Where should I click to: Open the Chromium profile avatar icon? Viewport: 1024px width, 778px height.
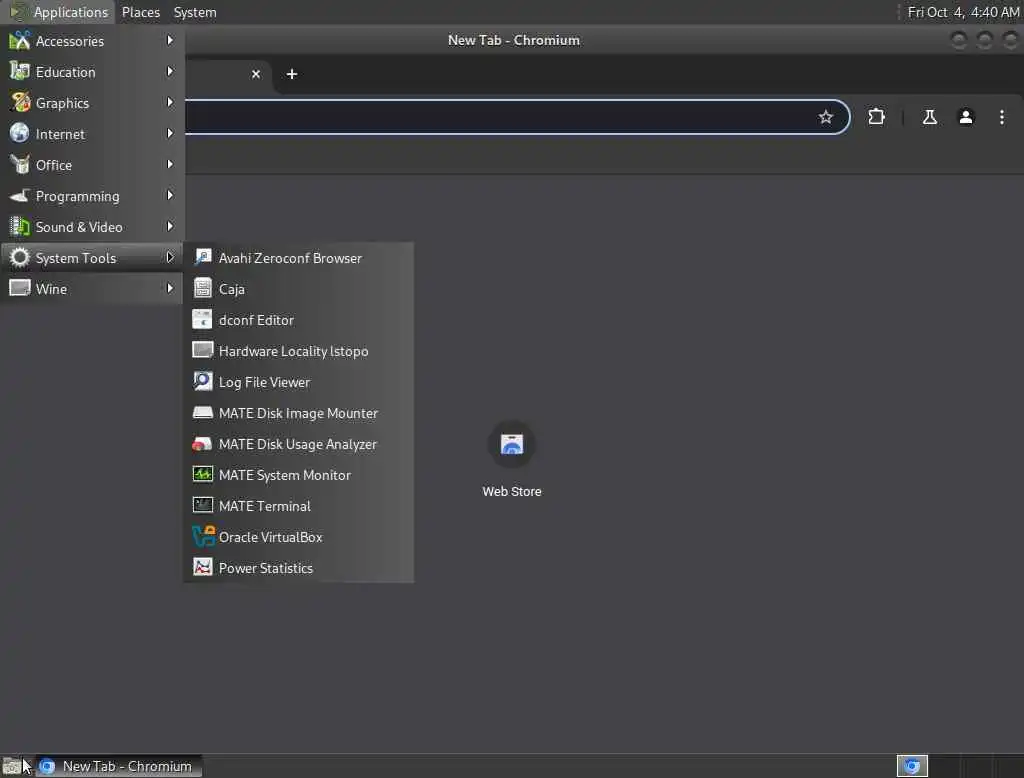point(965,117)
